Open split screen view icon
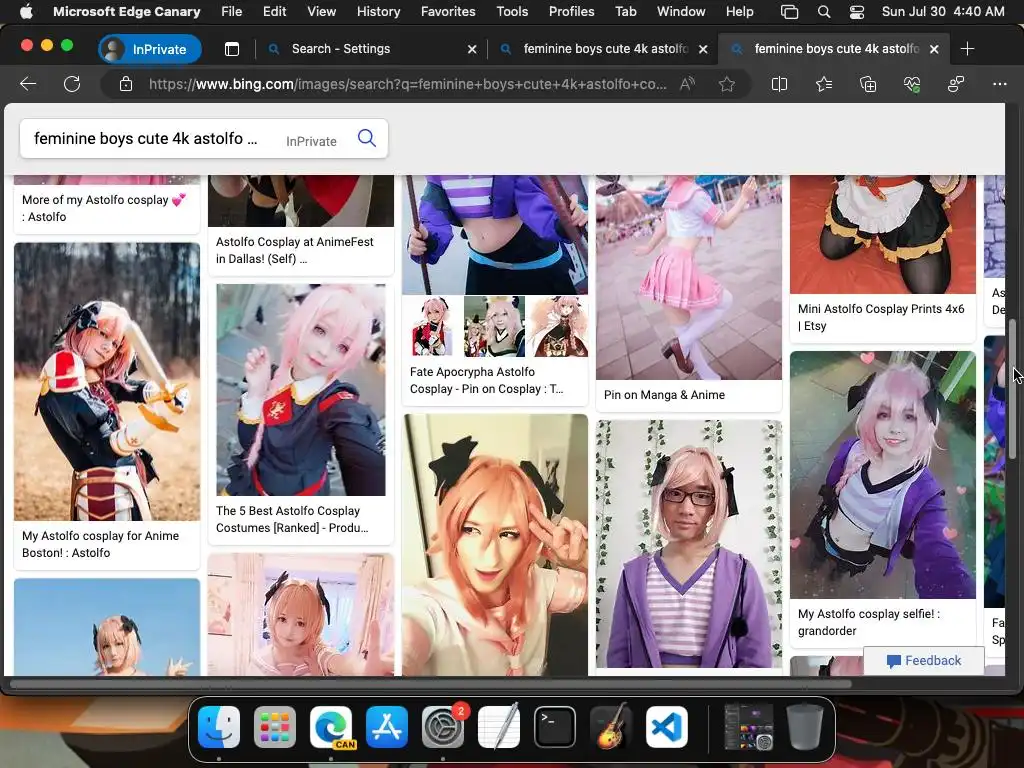 [779, 84]
